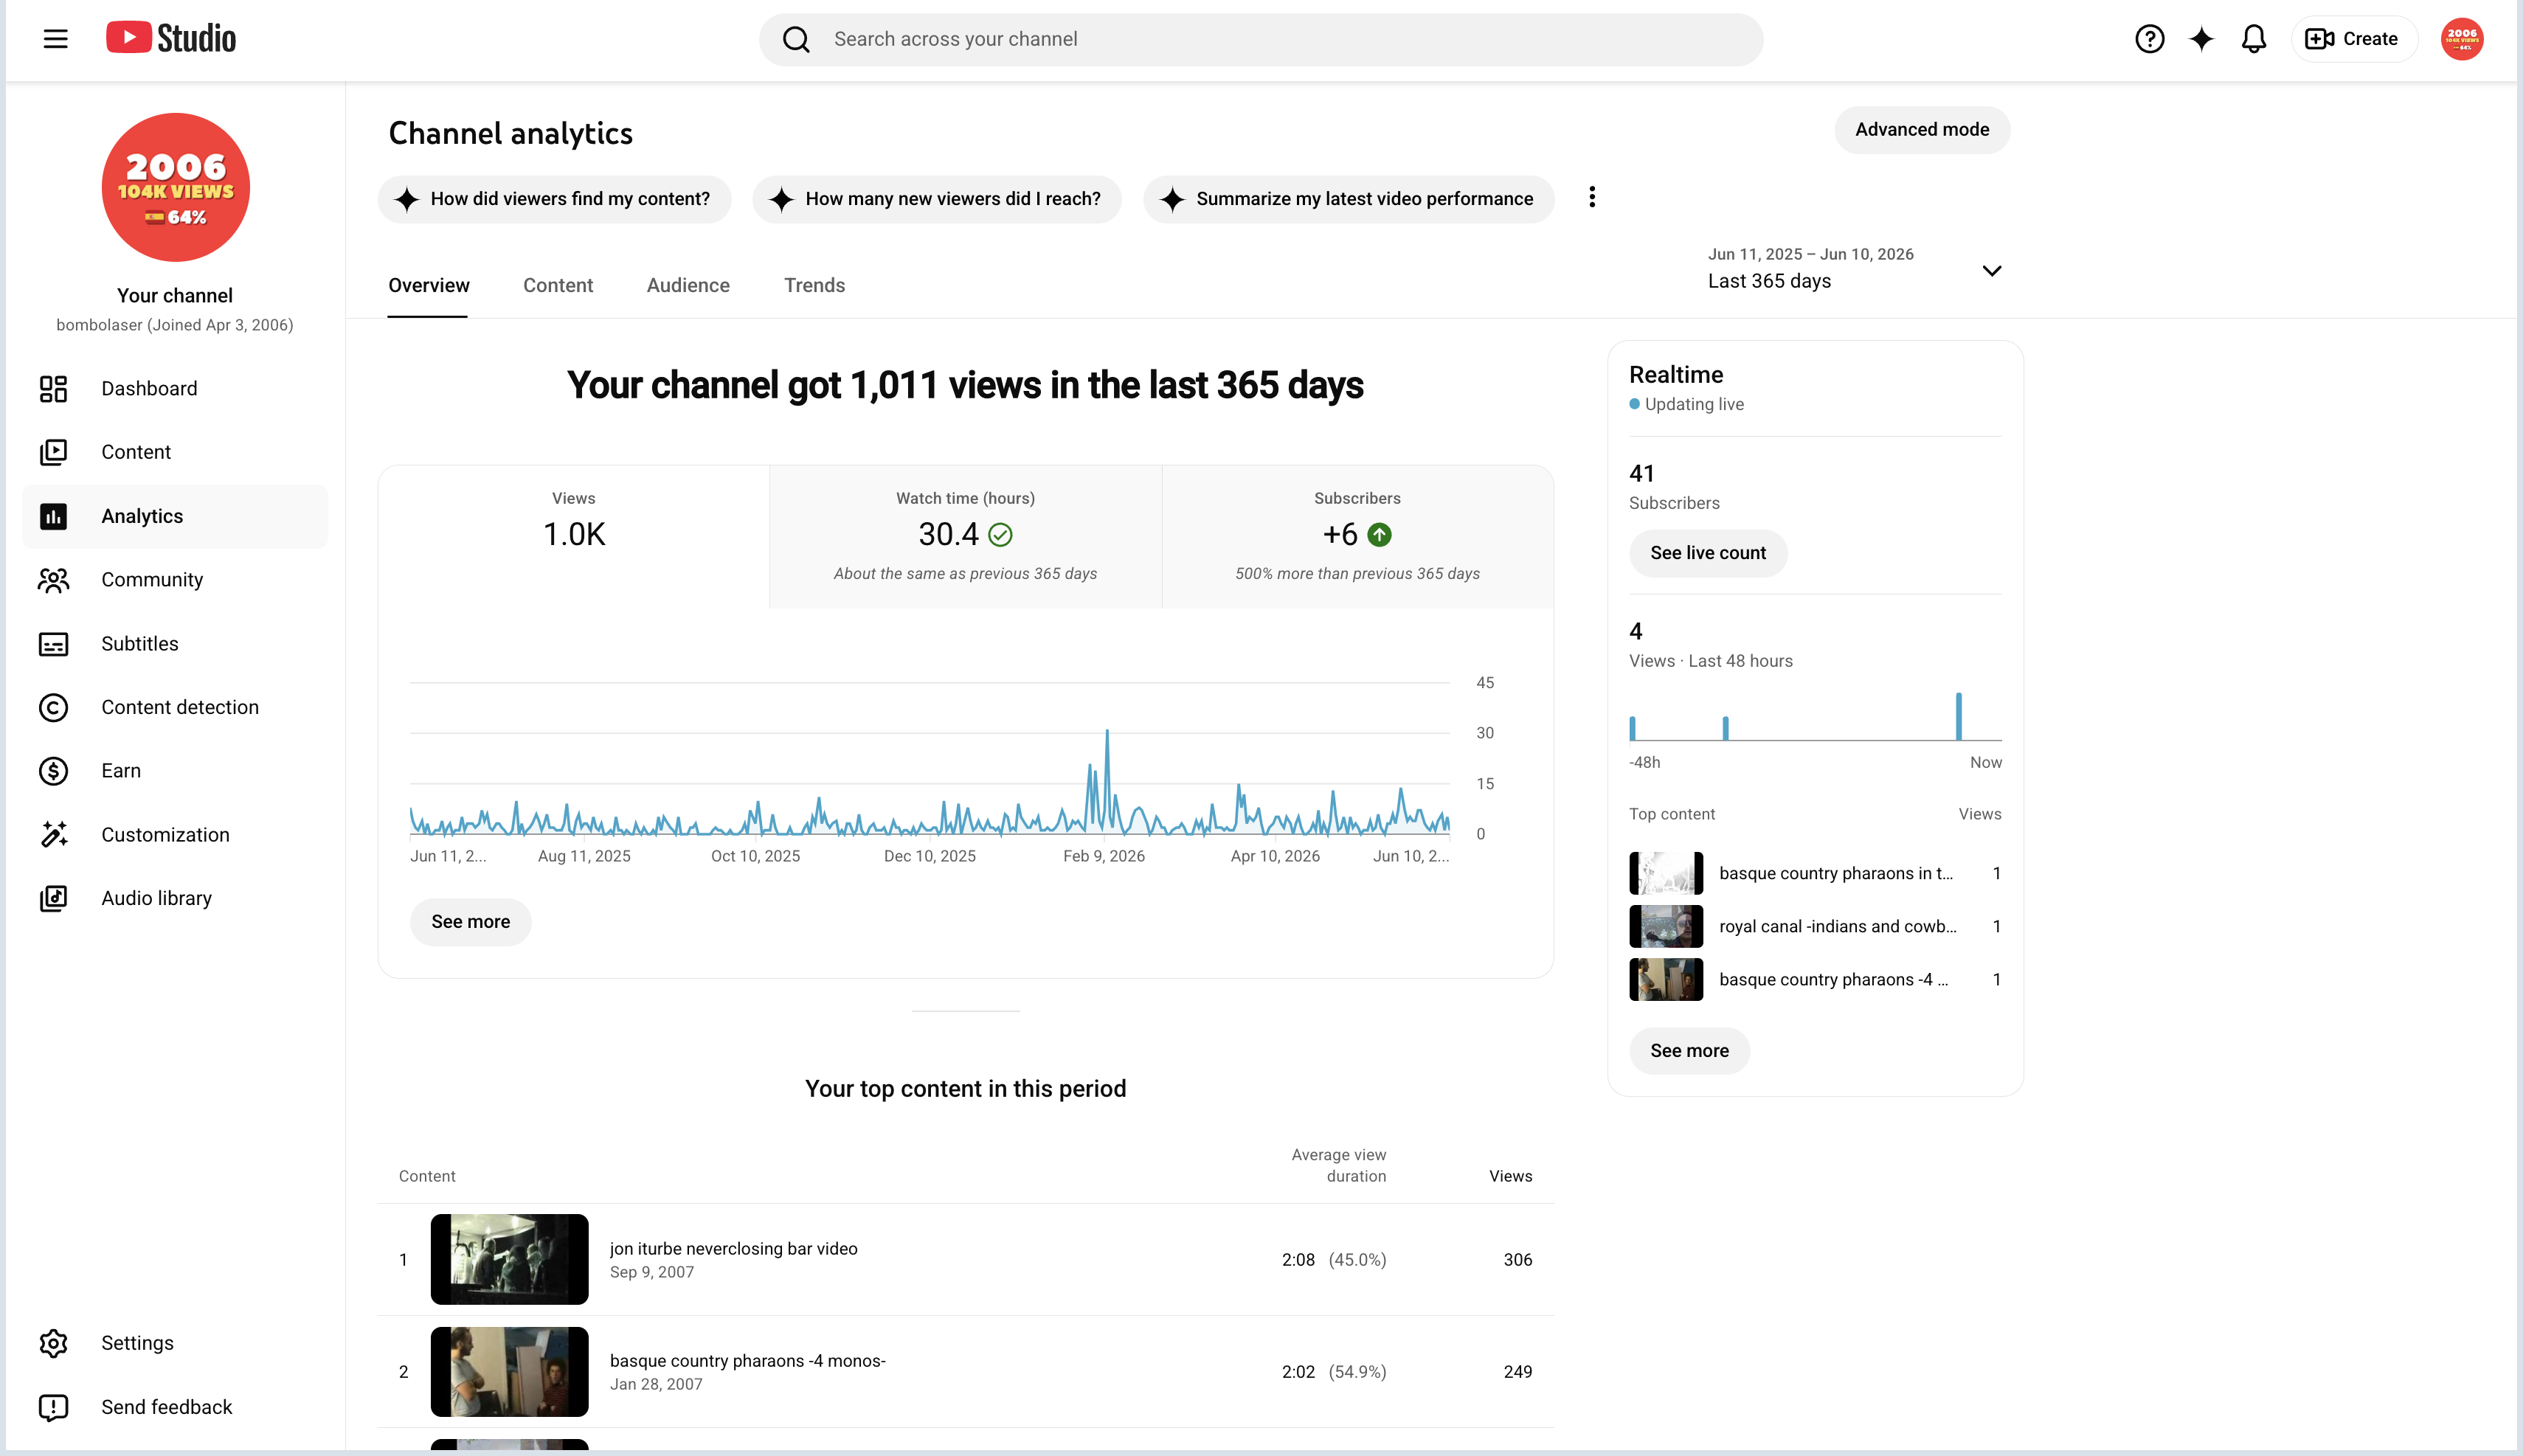Click the Content sidebar icon
The width and height of the screenshot is (2523, 1456).
click(54, 452)
